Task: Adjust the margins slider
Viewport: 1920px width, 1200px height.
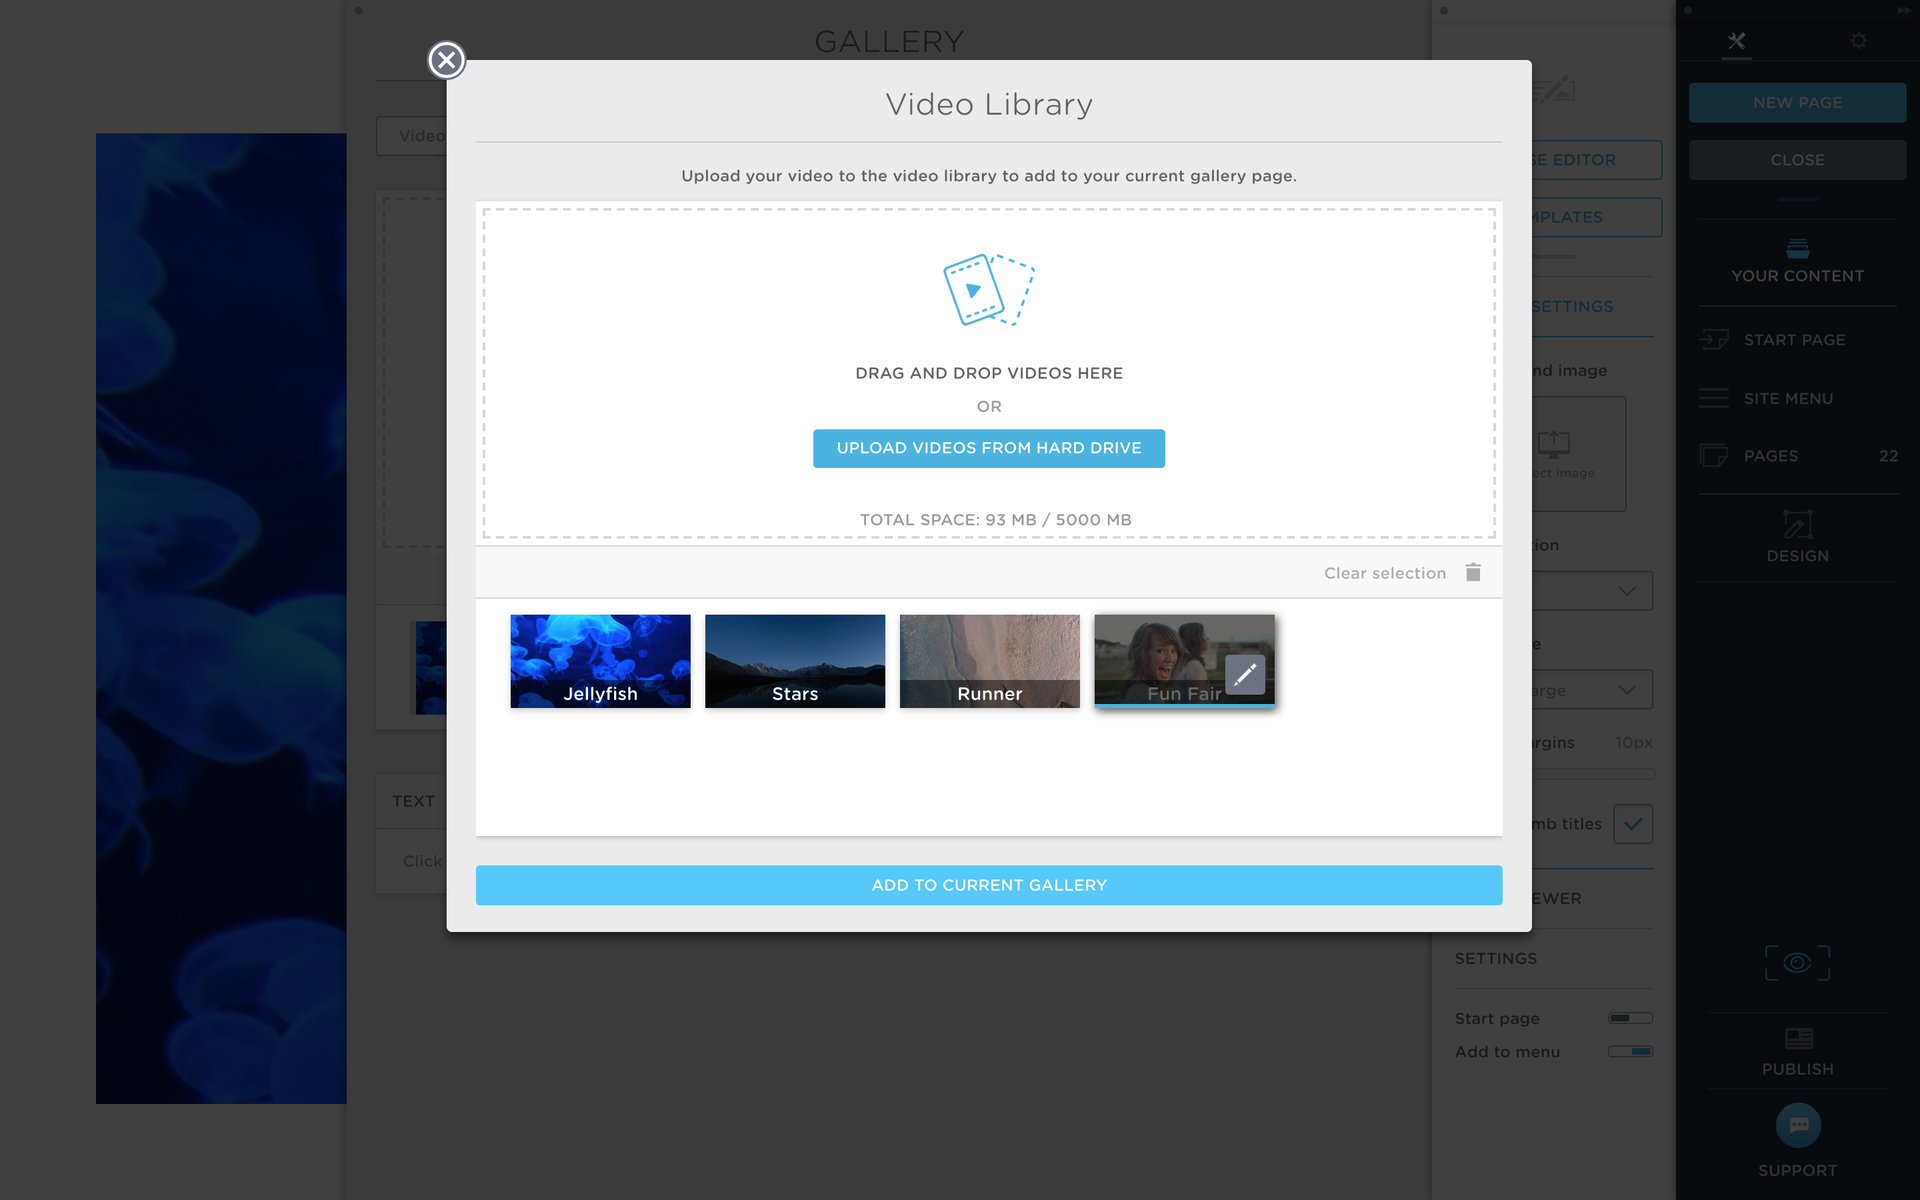Action: coord(1593,774)
